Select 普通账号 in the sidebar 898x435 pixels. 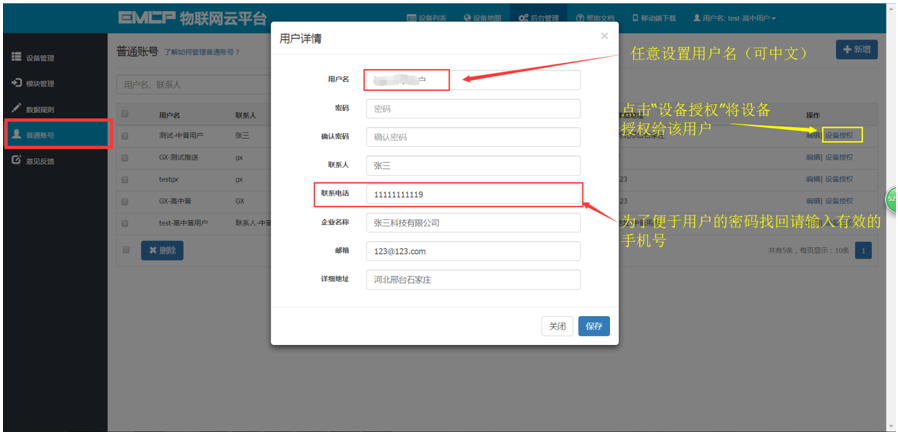pyautogui.click(x=56, y=135)
